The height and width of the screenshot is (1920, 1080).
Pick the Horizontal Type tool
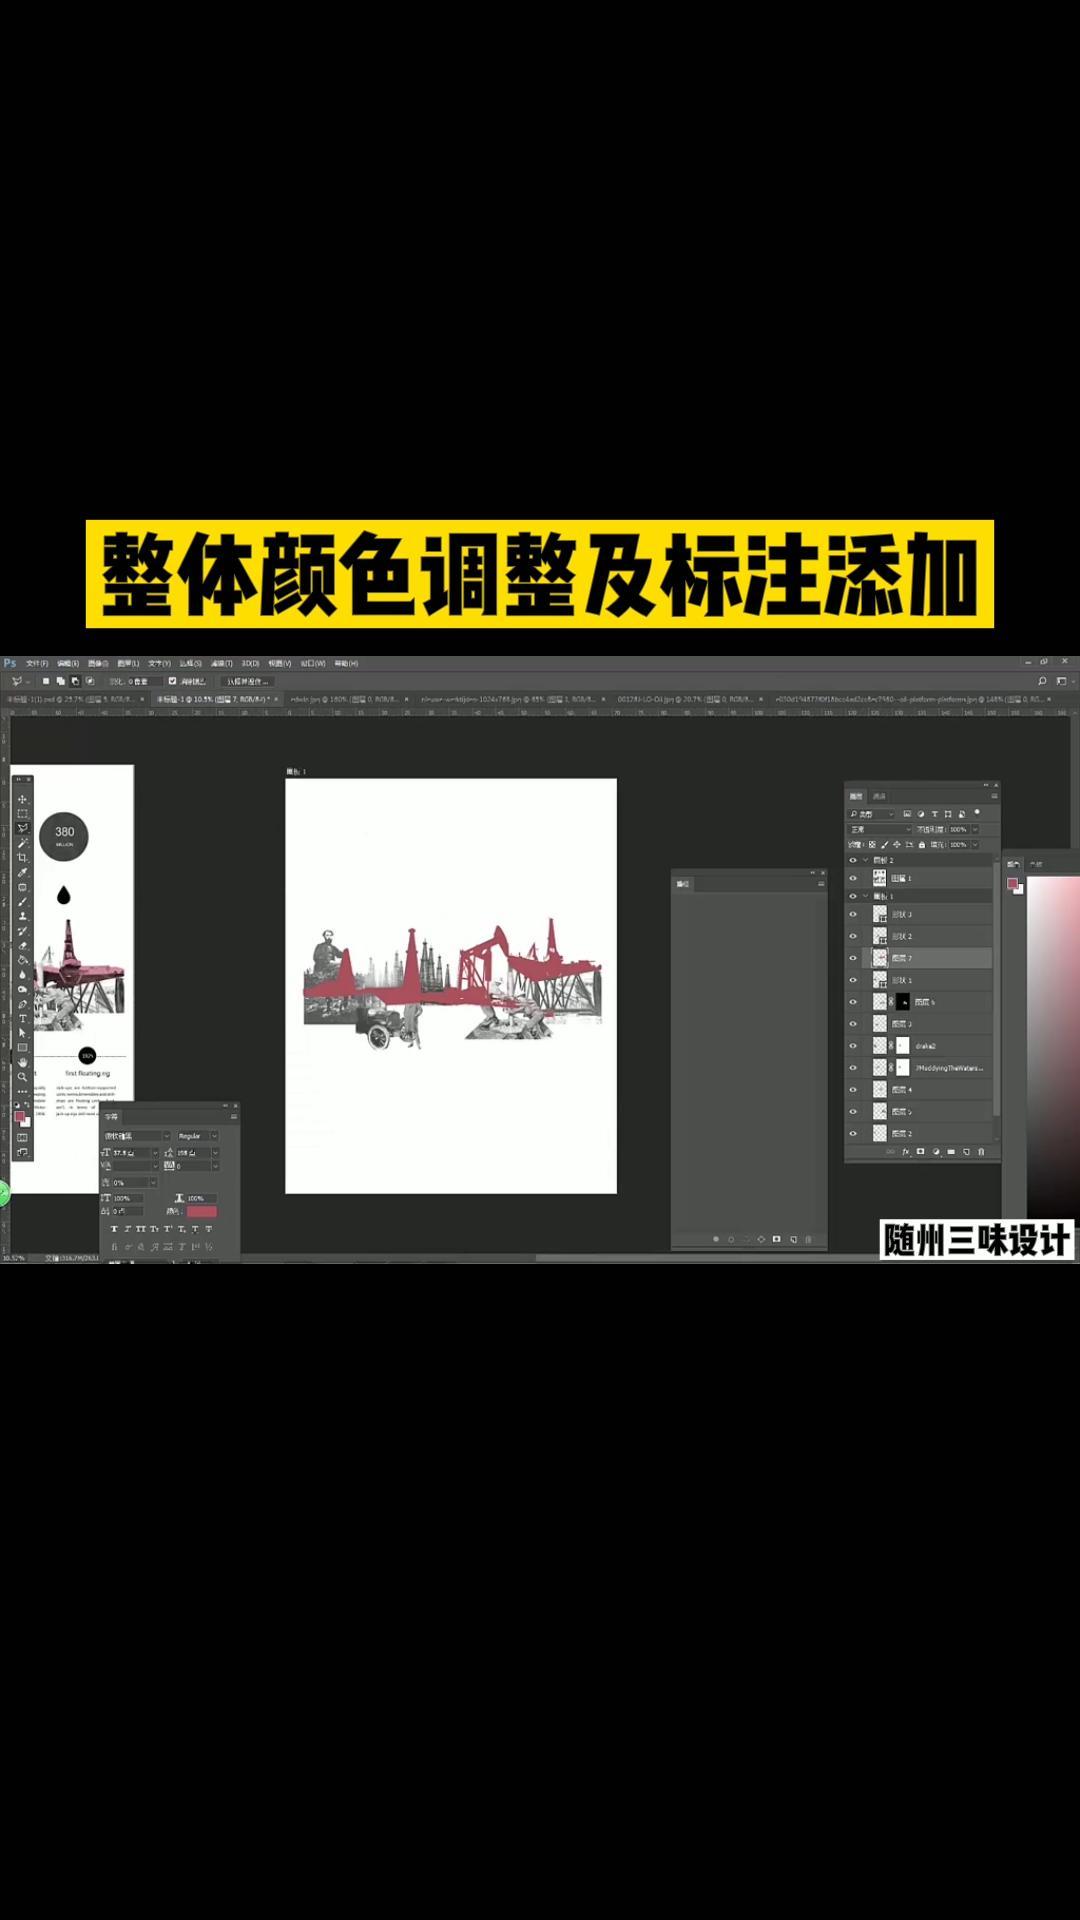(22, 1018)
